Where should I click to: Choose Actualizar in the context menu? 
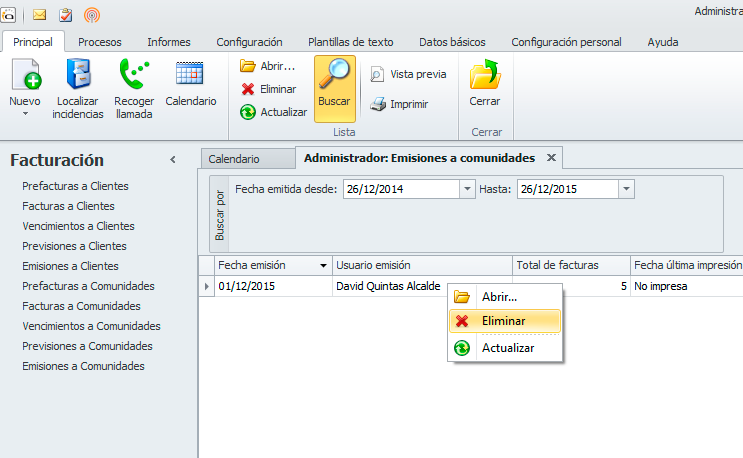pos(505,348)
